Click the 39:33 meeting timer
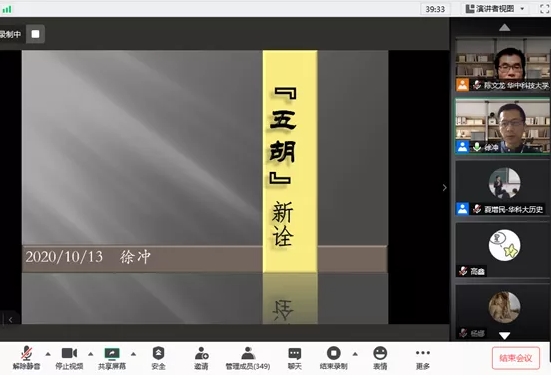 tap(435, 9)
